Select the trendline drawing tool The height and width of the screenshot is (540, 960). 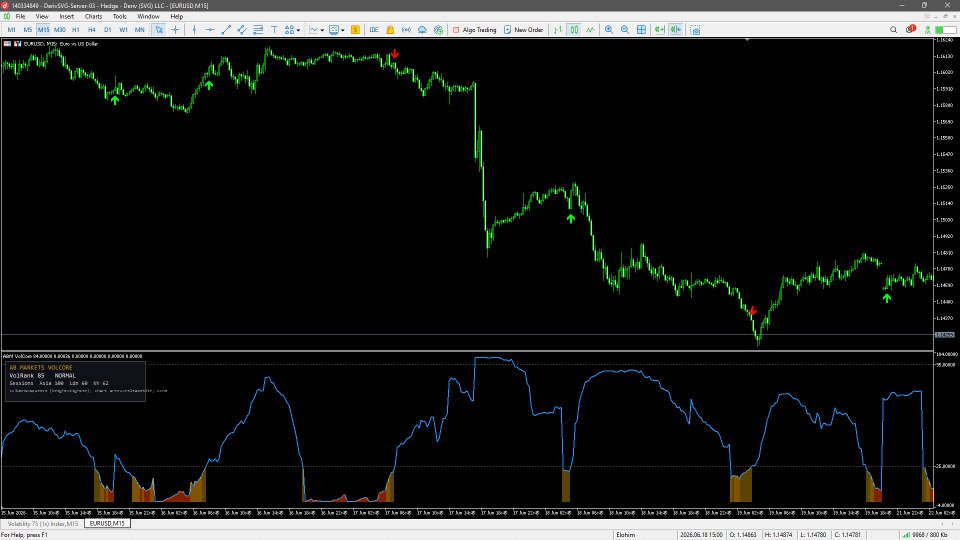coord(226,29)
